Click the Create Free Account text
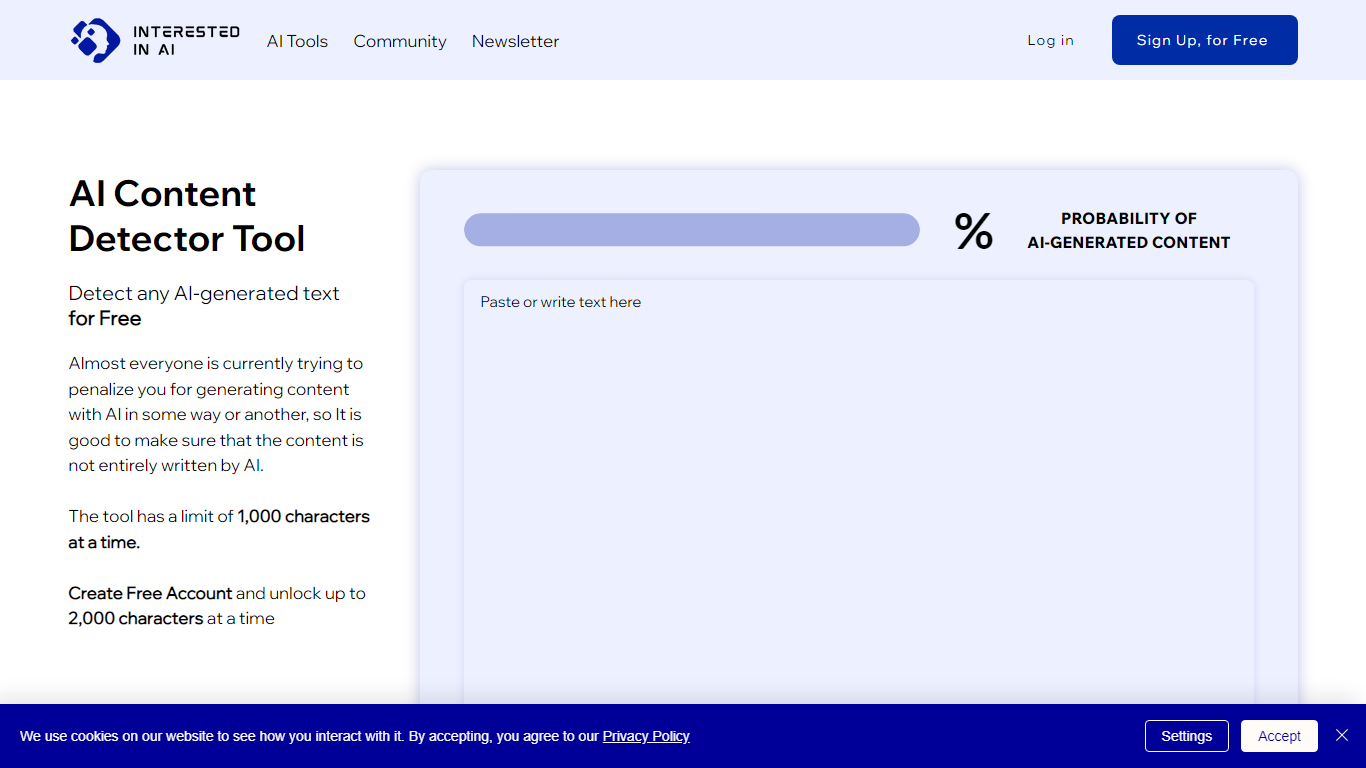Screen dimensions: 1366x768 point(150,593)
